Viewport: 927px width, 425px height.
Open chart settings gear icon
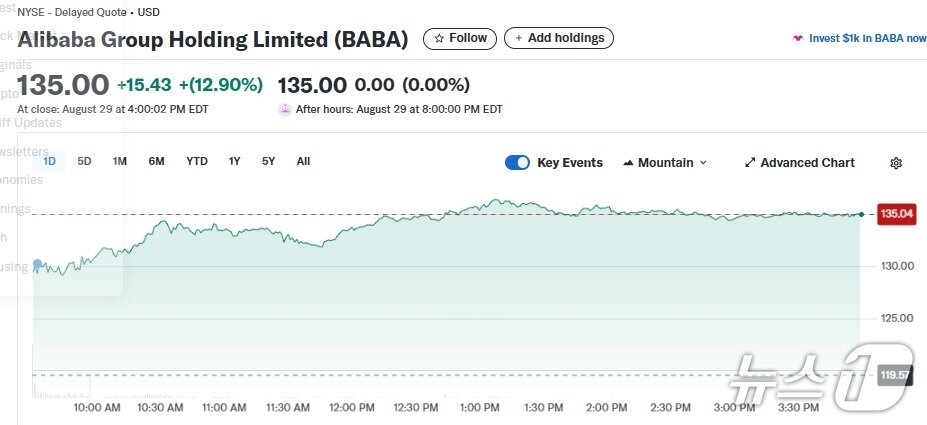[896, 163]
